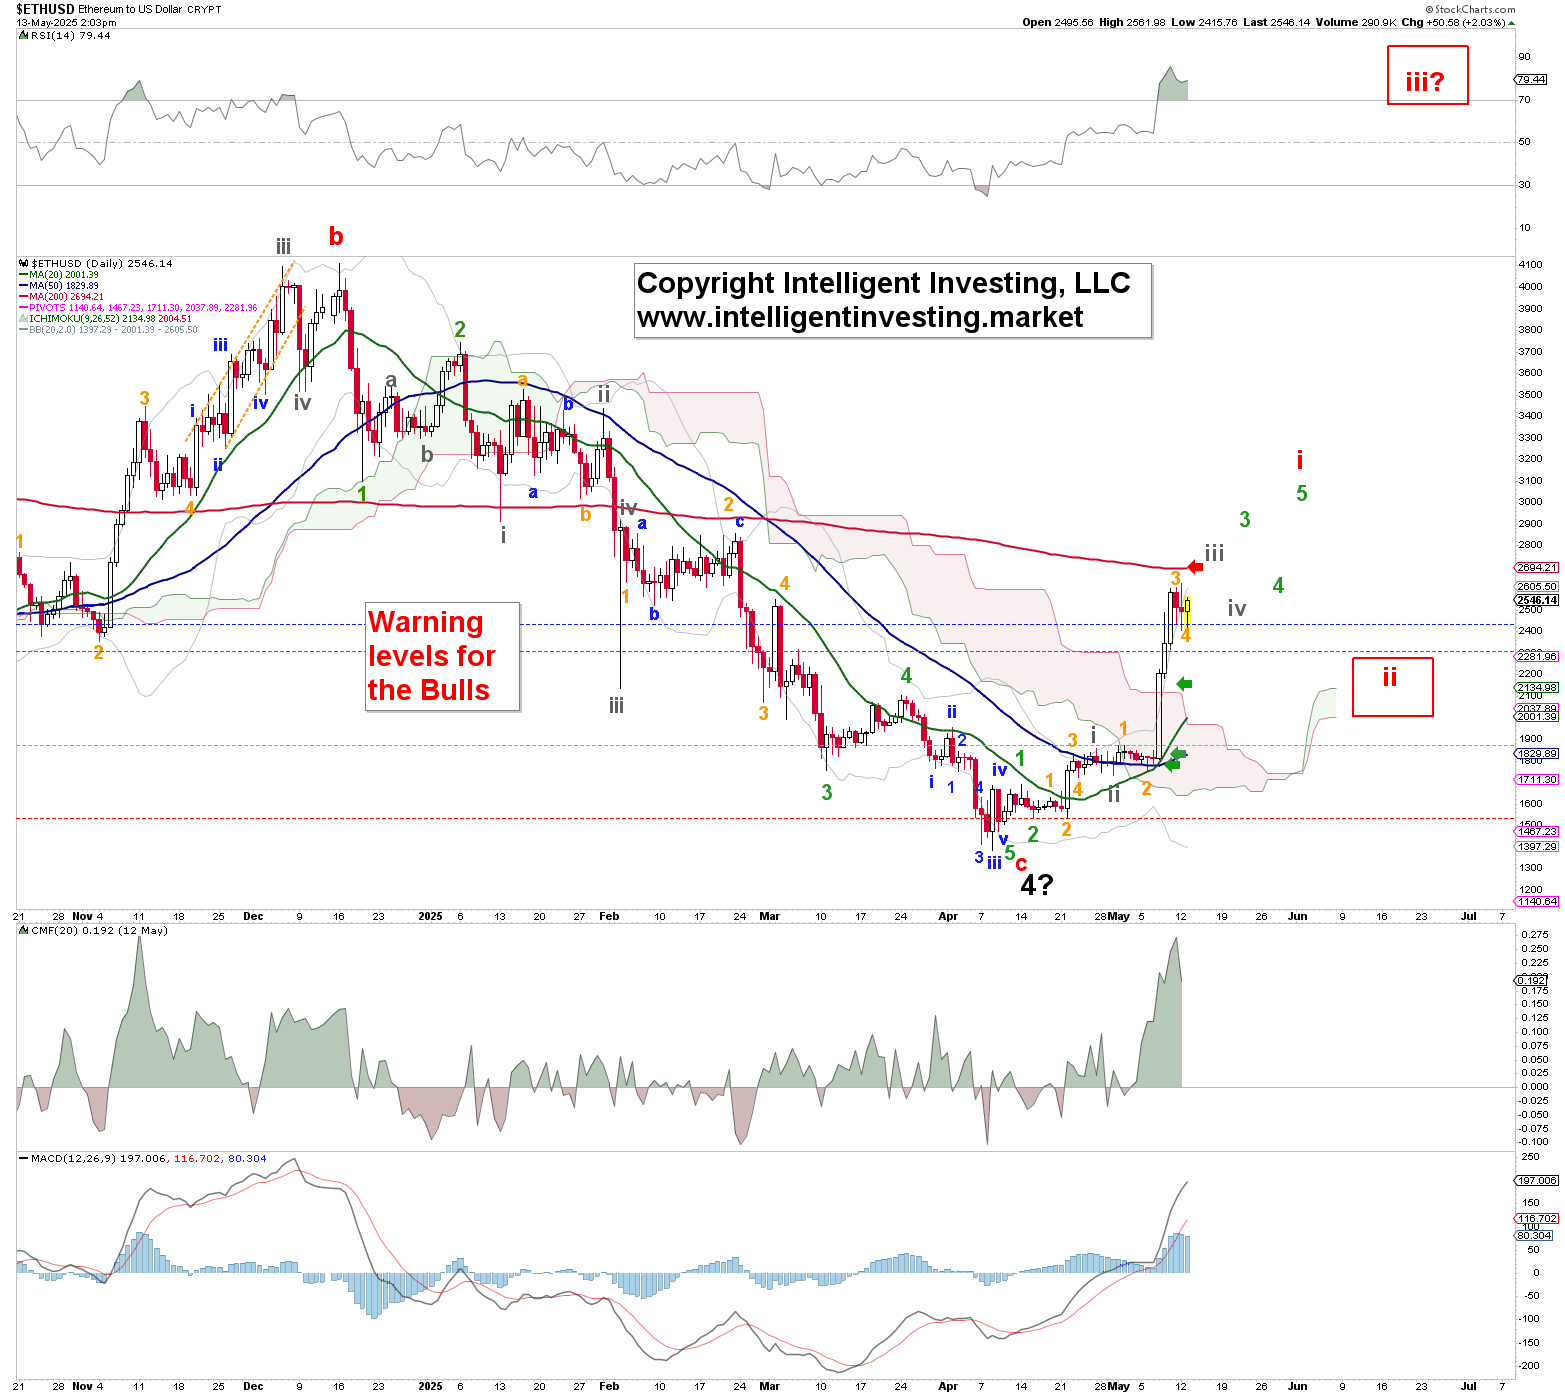1565x1396 pixels.
Task: Select the 1467.23 pivot tag on right axis
Action: (x=1537, y=831)
